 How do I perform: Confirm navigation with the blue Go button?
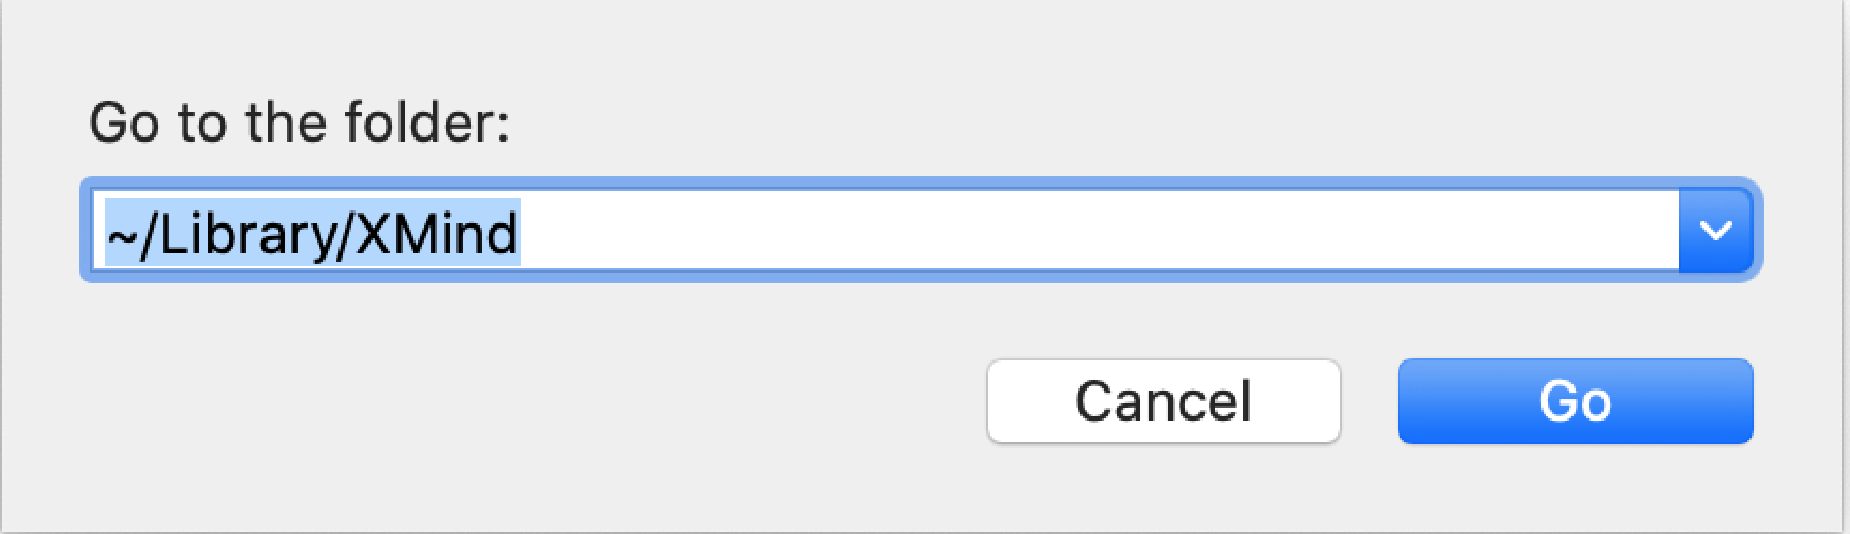tap(1575, 401)
